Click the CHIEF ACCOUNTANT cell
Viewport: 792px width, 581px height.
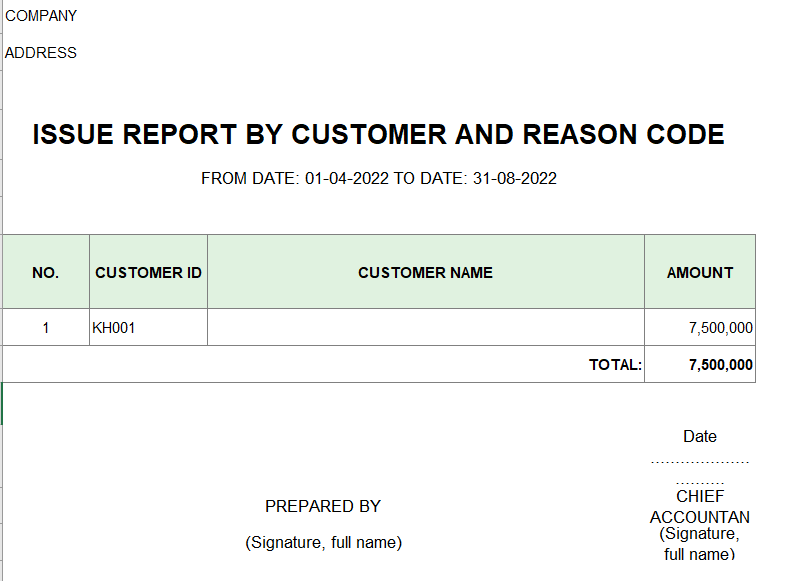click(x=699, y=506)
